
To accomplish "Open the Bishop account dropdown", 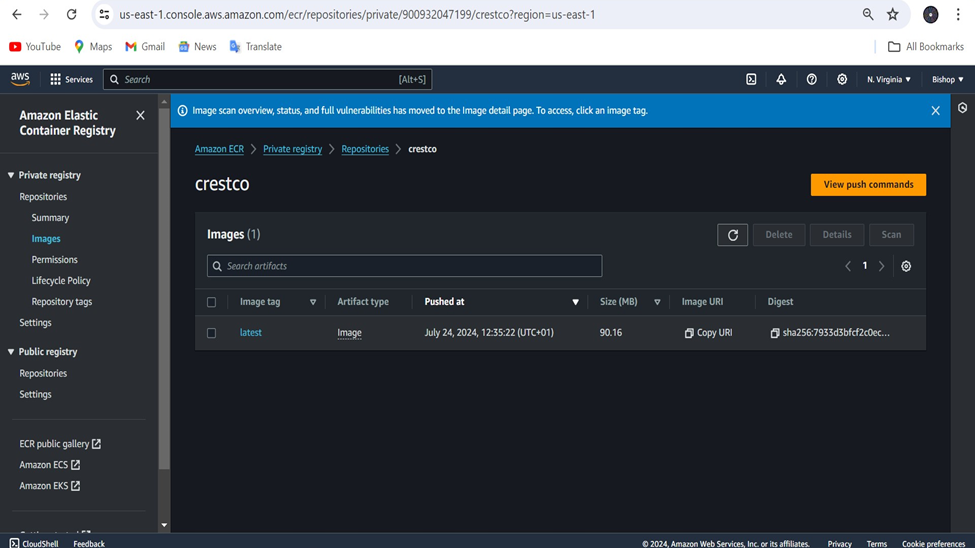I will 948,80.
